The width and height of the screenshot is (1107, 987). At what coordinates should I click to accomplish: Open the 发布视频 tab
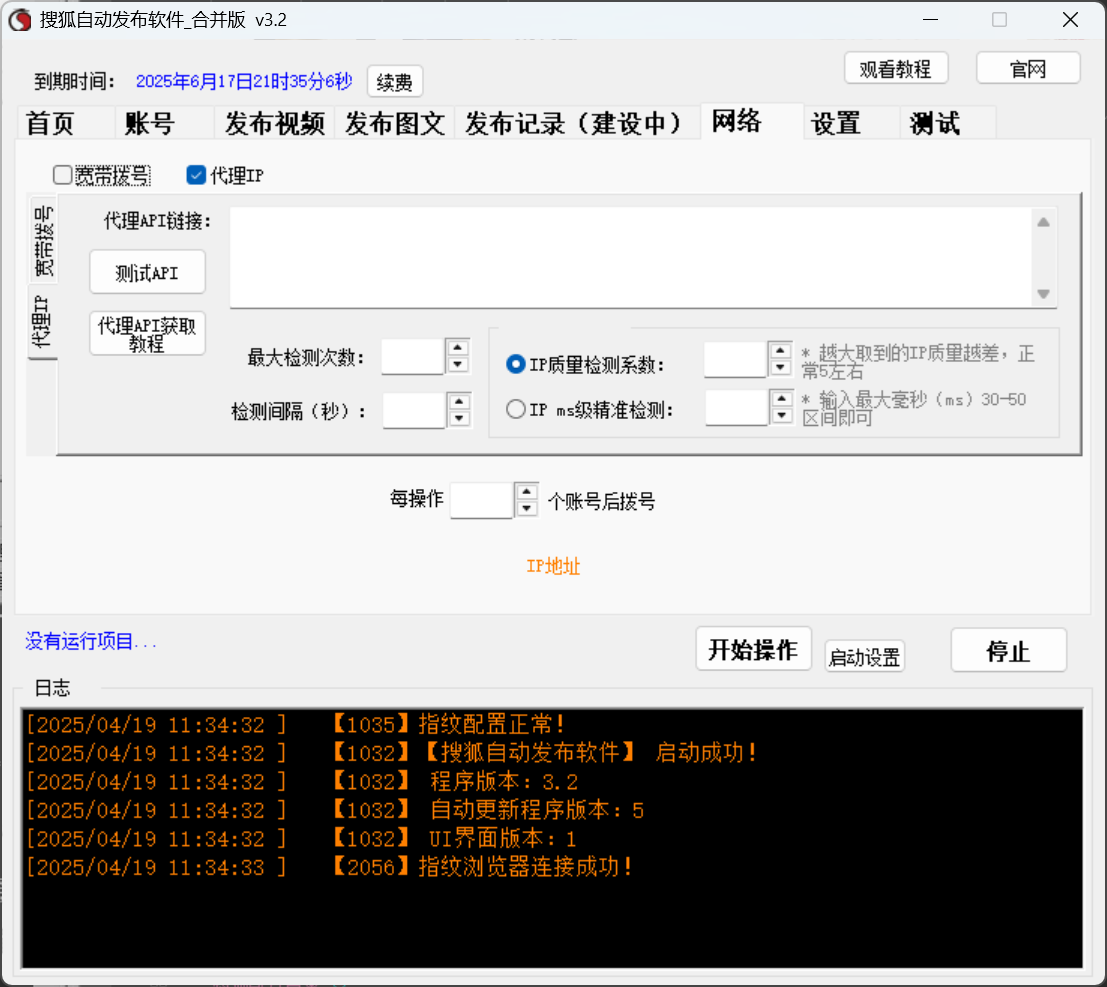(275, 124)
